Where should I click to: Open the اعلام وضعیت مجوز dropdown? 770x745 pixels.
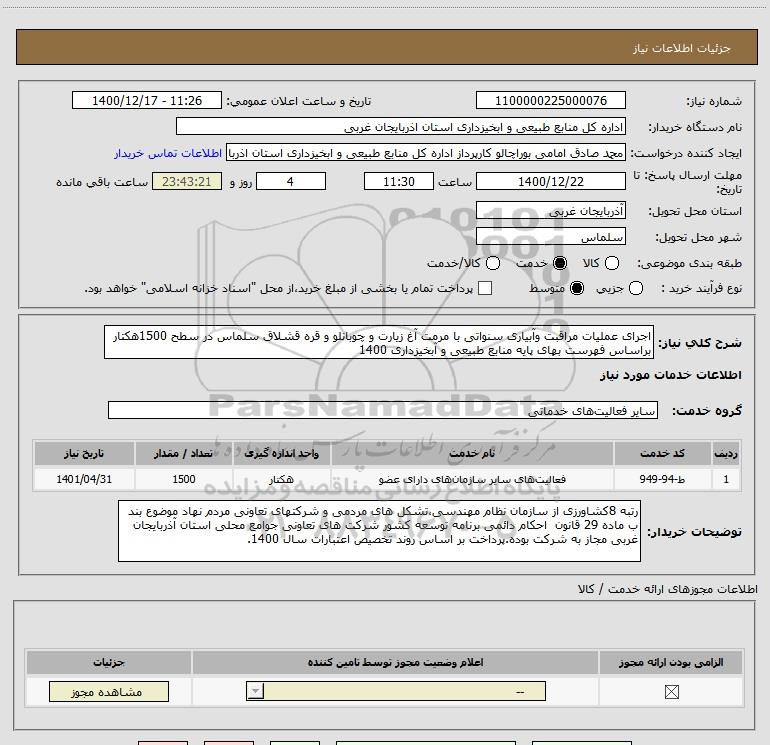396,691
